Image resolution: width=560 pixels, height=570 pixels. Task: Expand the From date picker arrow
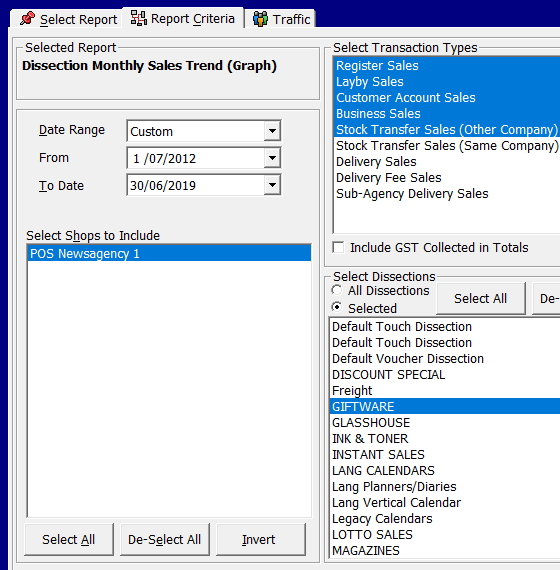point(272,158)
